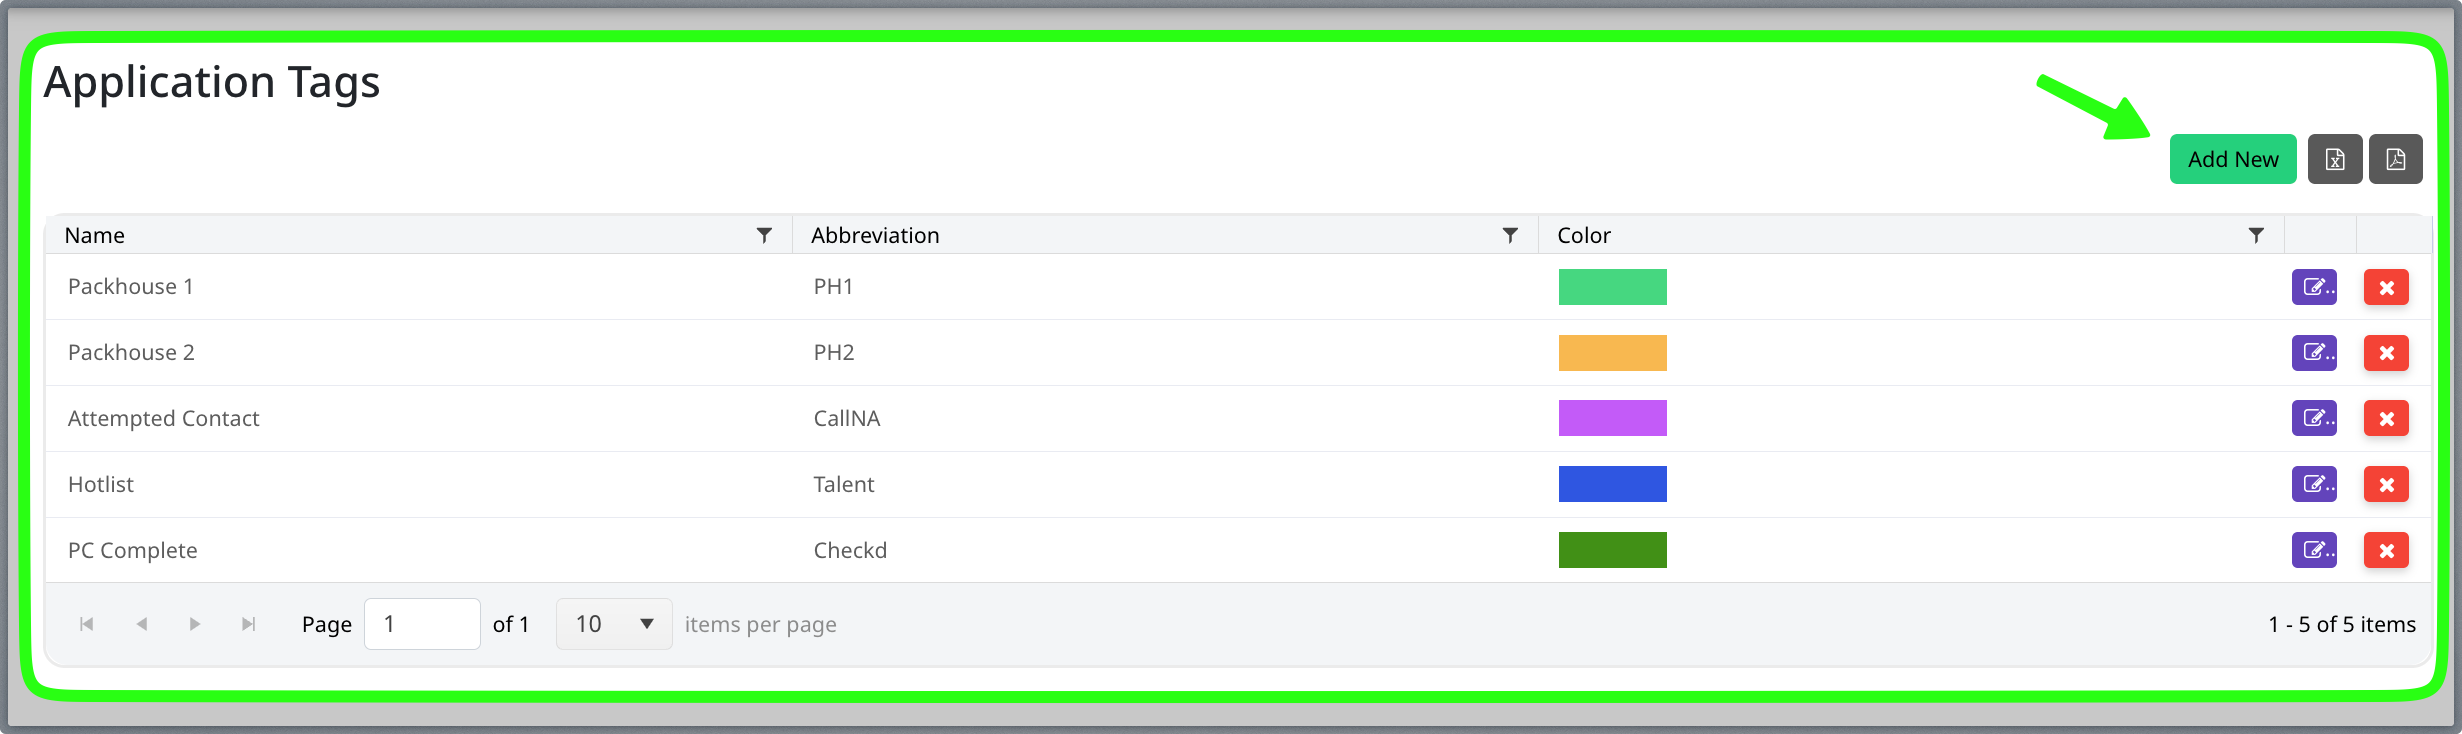Edit the Packhouse 1 tag
This screenshot has height=734, width=2462.
[x=2314, y=287]
